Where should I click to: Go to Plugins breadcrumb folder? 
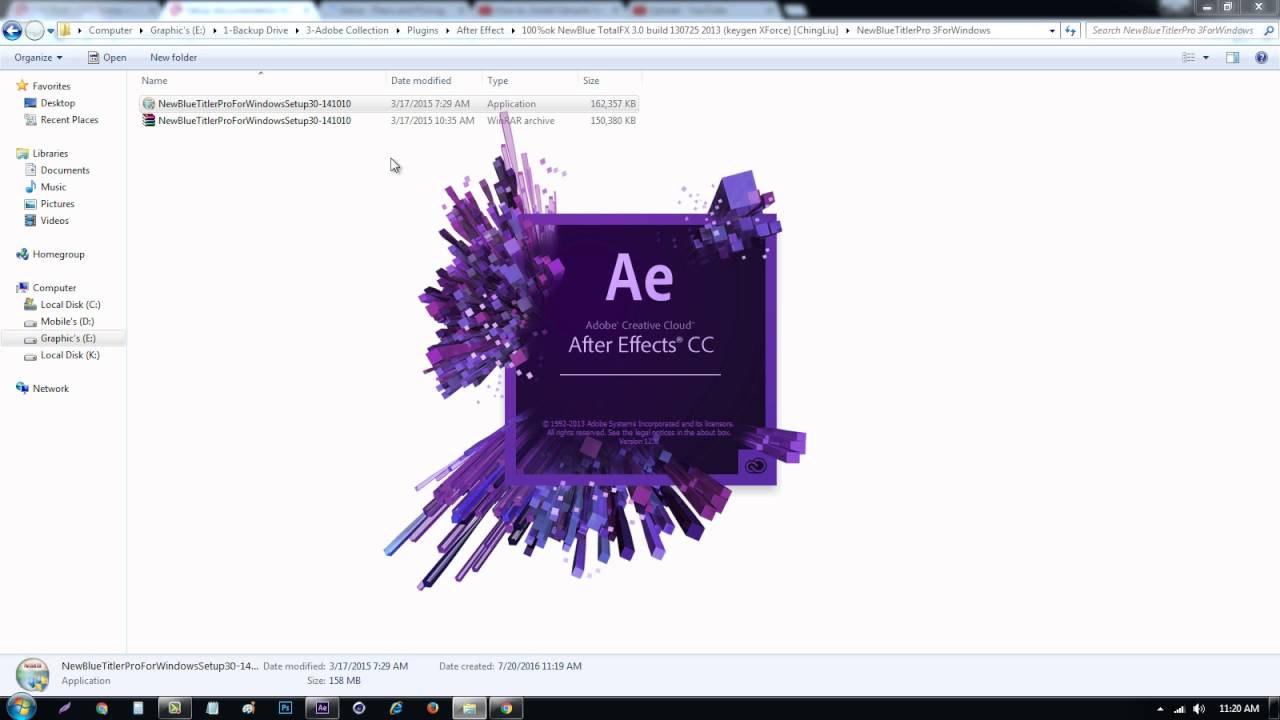coord(422,30)
